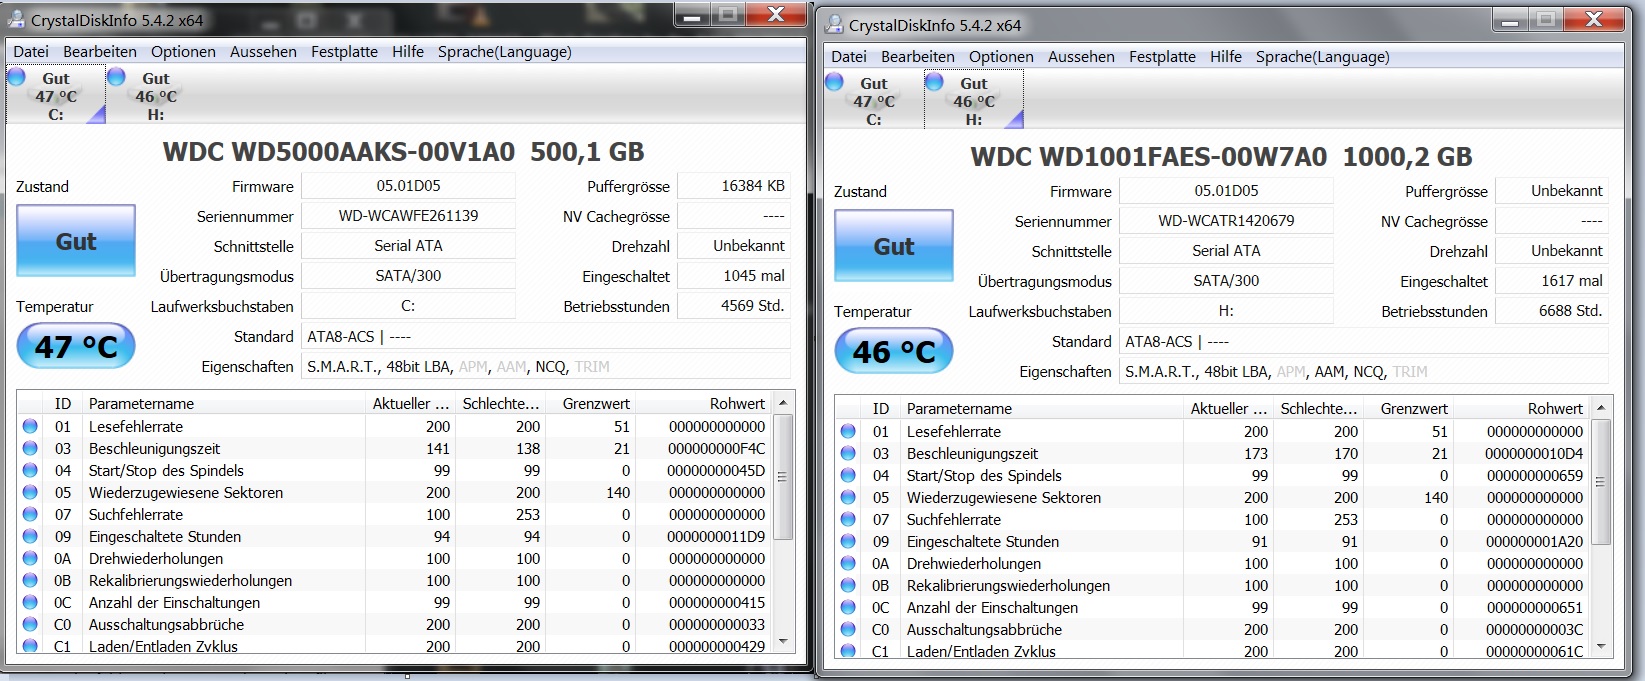Click Parametername column header in left window
This screenshot has height=681, width=1645.
coord(224,403)
